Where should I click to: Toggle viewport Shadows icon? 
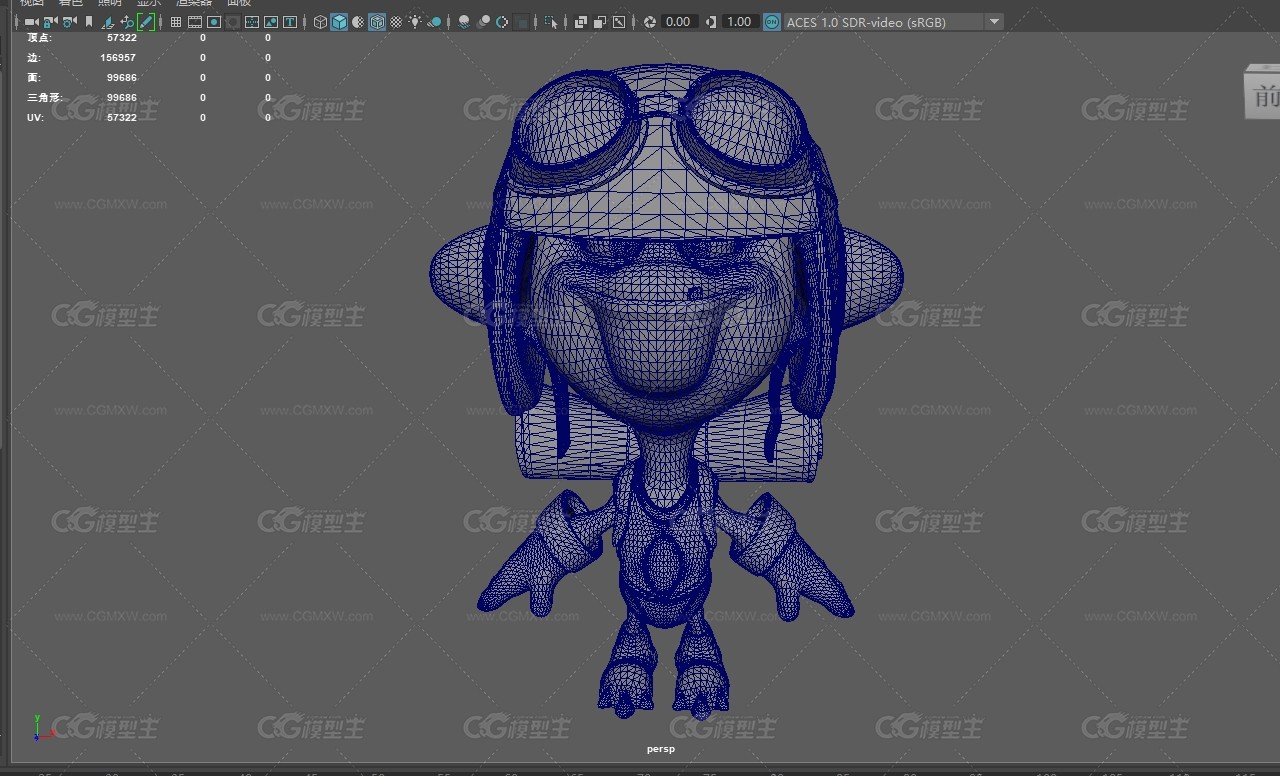[435, 22]
